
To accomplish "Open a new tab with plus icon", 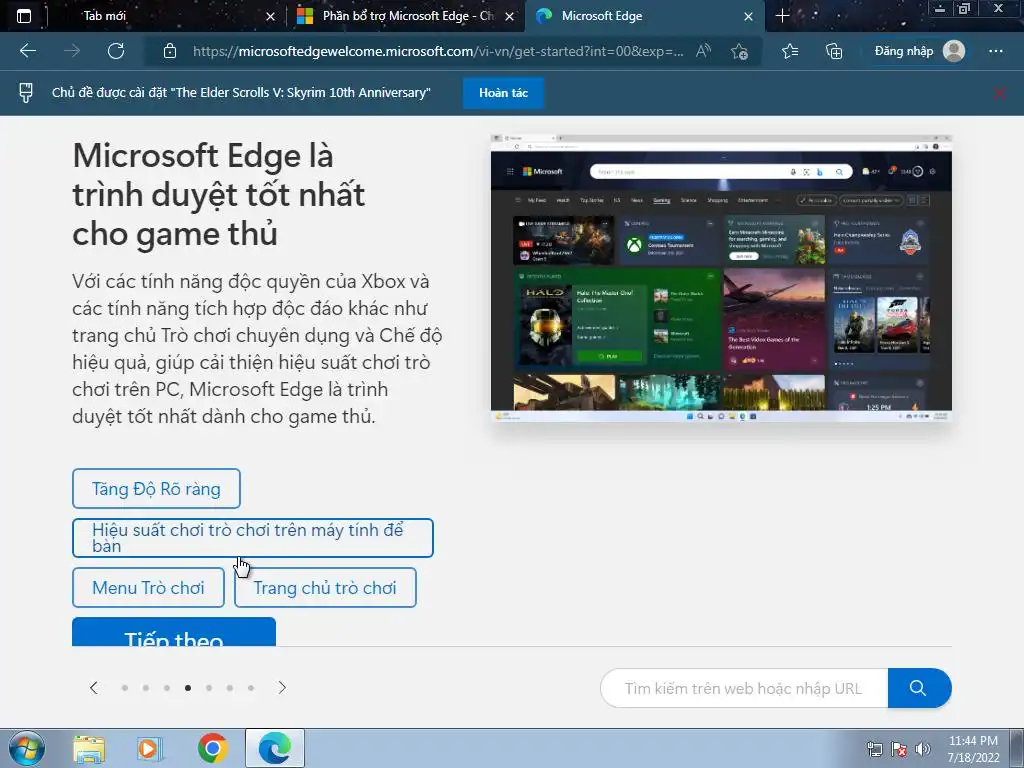I will (782, 16).
